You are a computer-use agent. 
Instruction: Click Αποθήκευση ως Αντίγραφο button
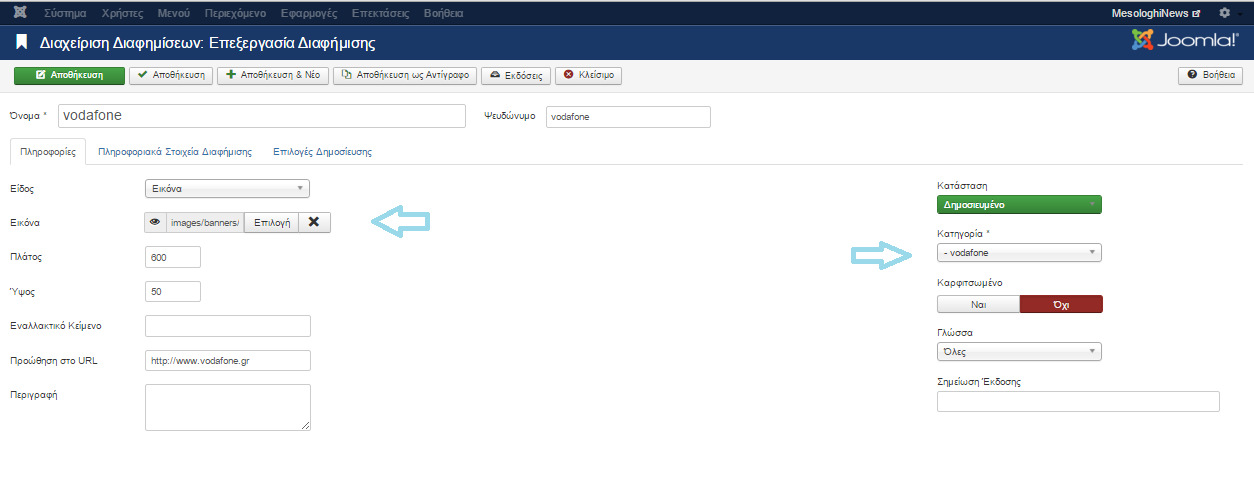pos(404,75)
